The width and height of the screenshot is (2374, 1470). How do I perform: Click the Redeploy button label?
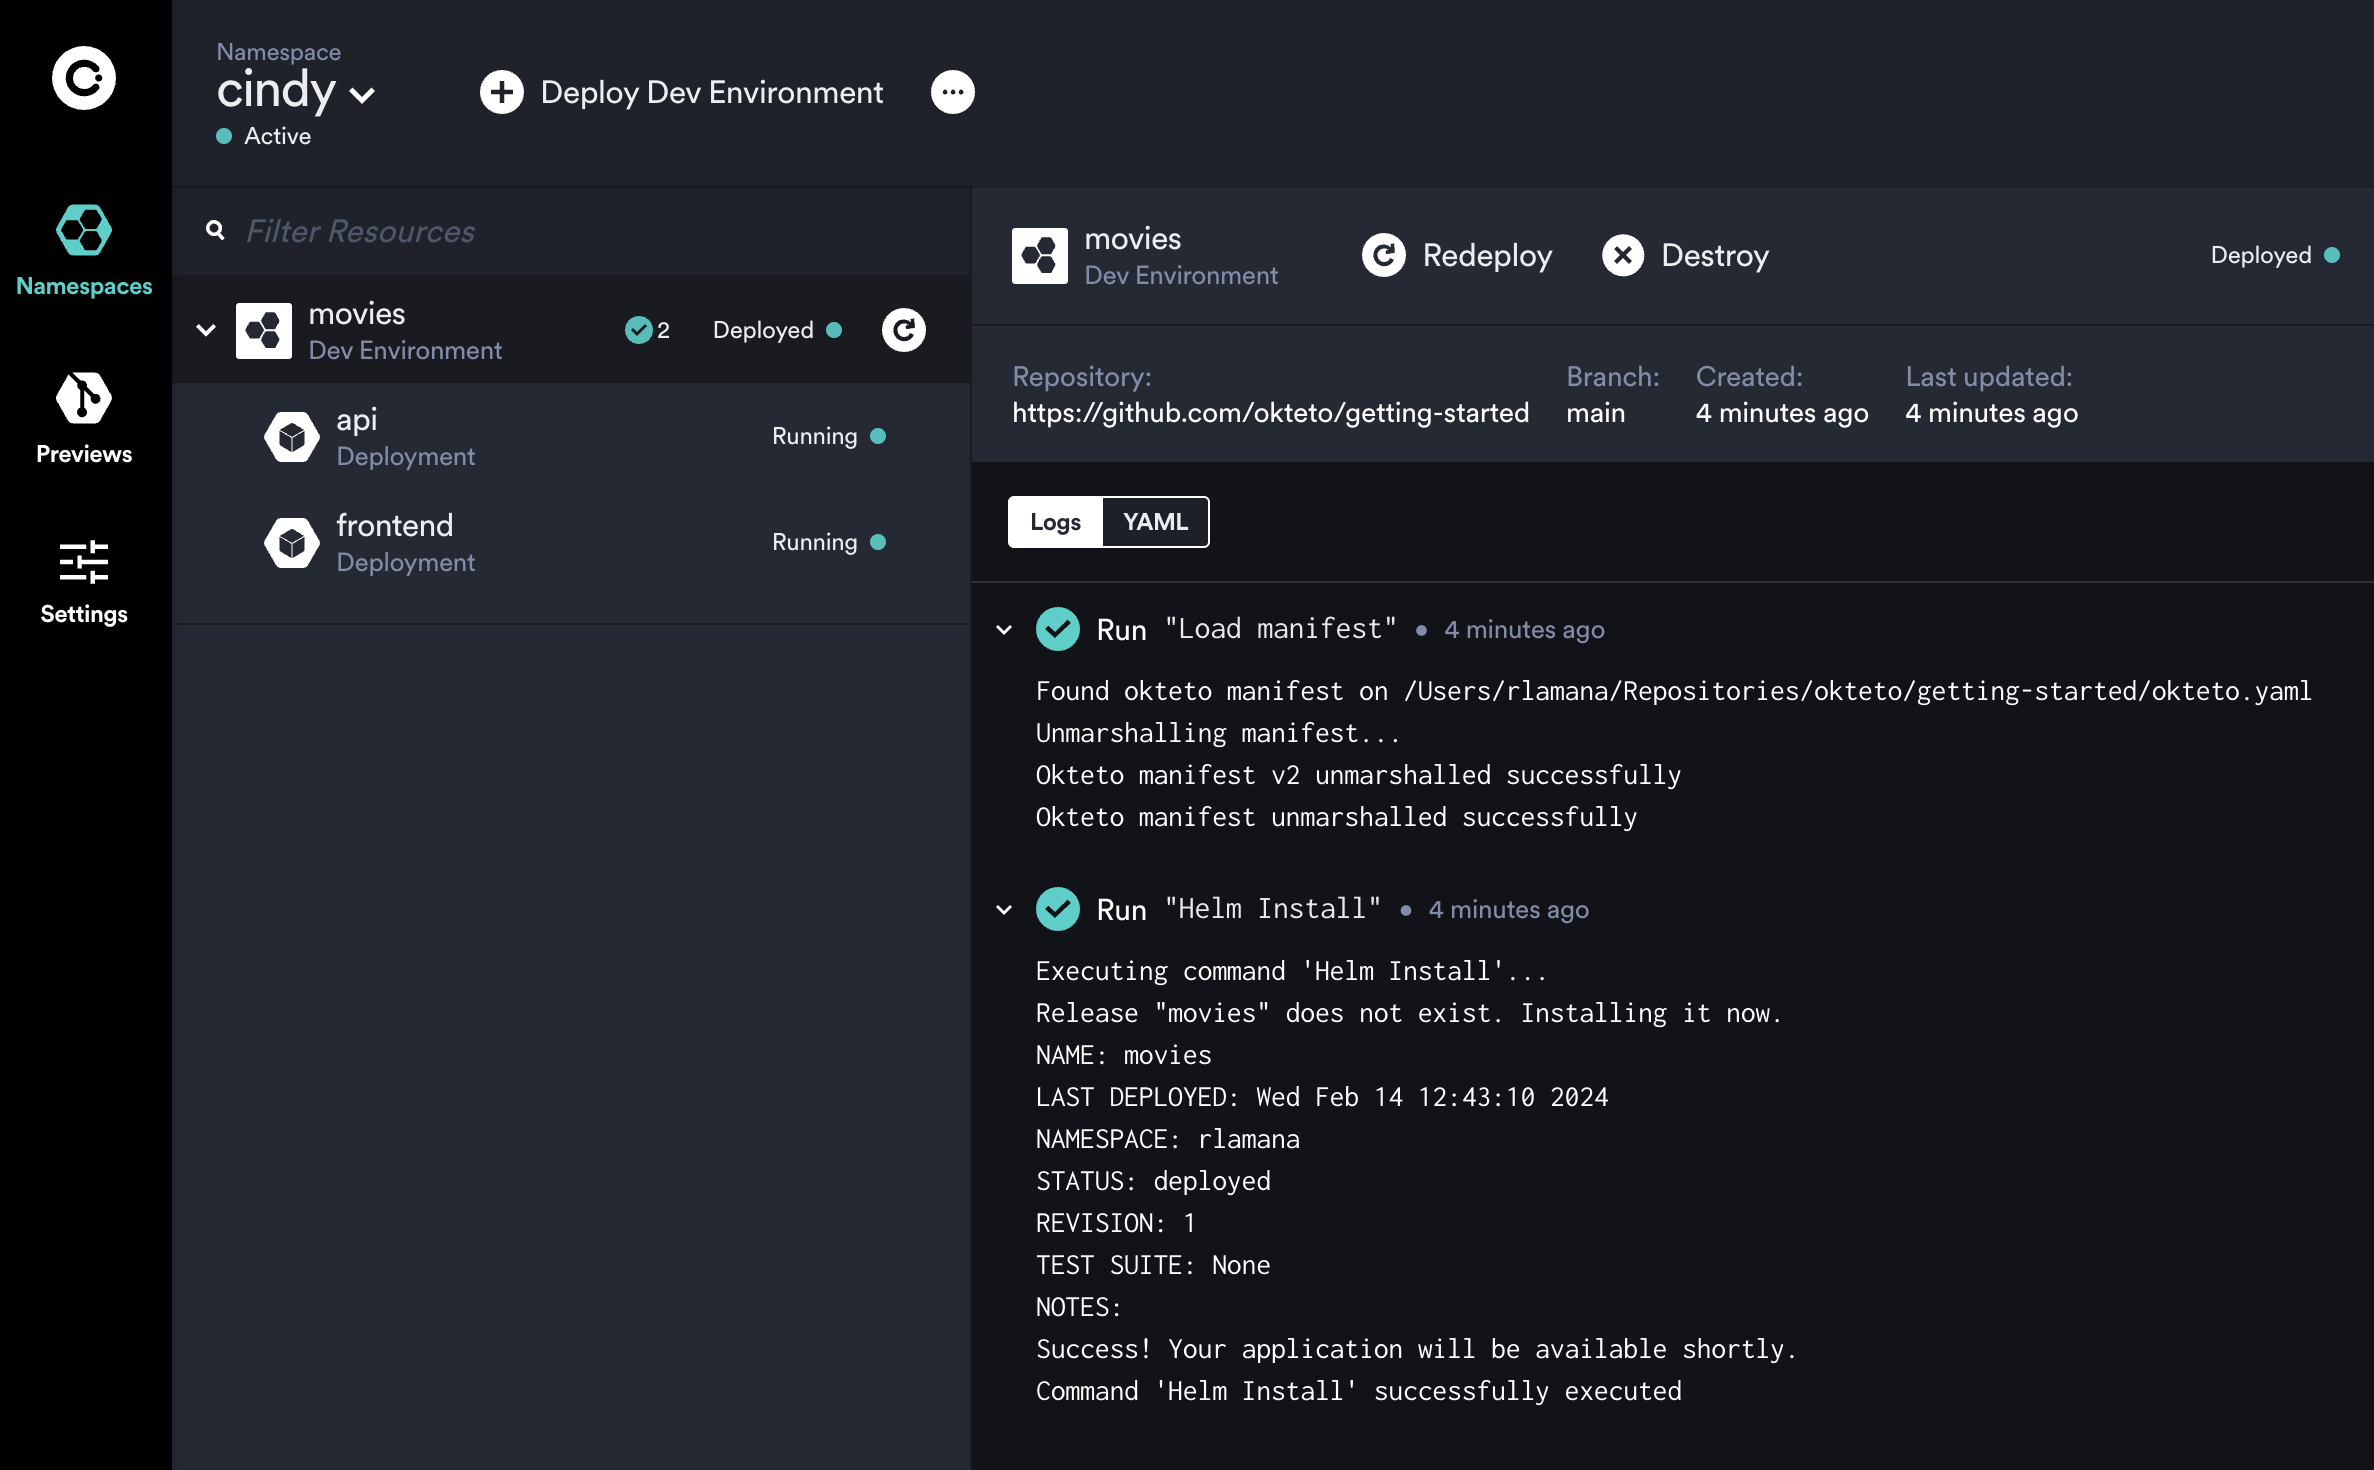click(x=1487, y=256)
